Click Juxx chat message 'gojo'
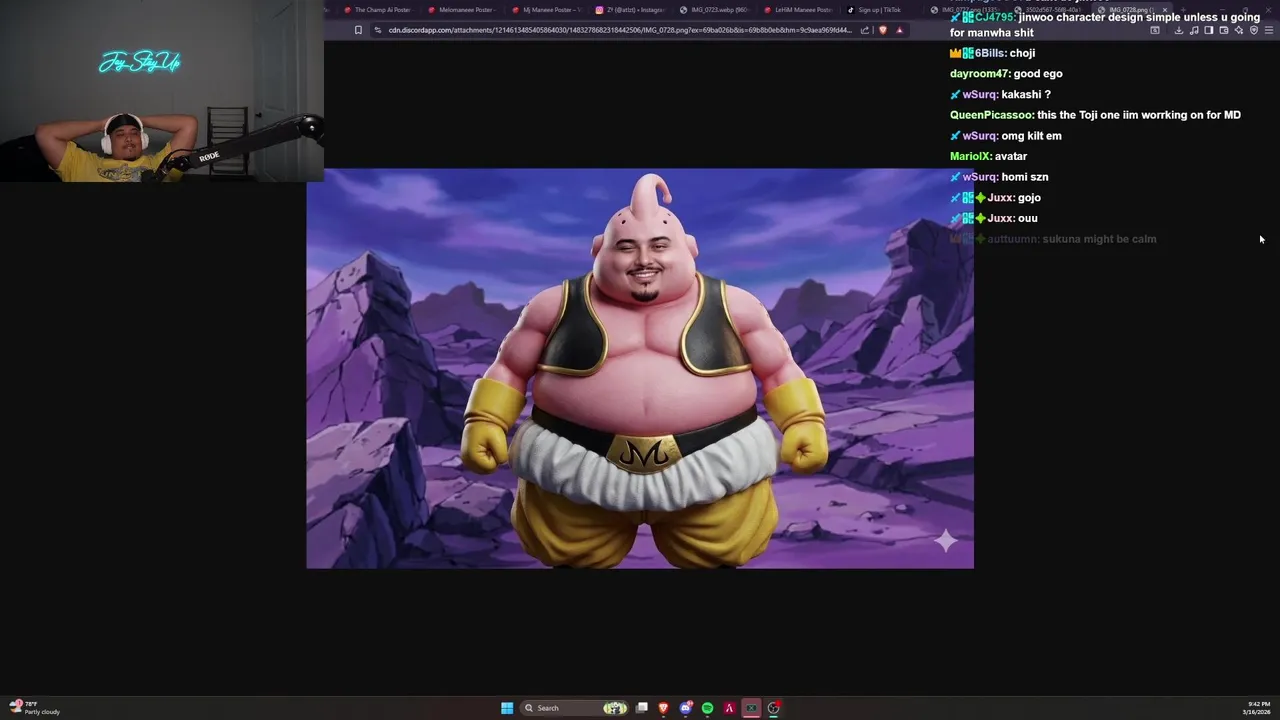Viewport: 1280px width, 720px height. tap(995, 198)
